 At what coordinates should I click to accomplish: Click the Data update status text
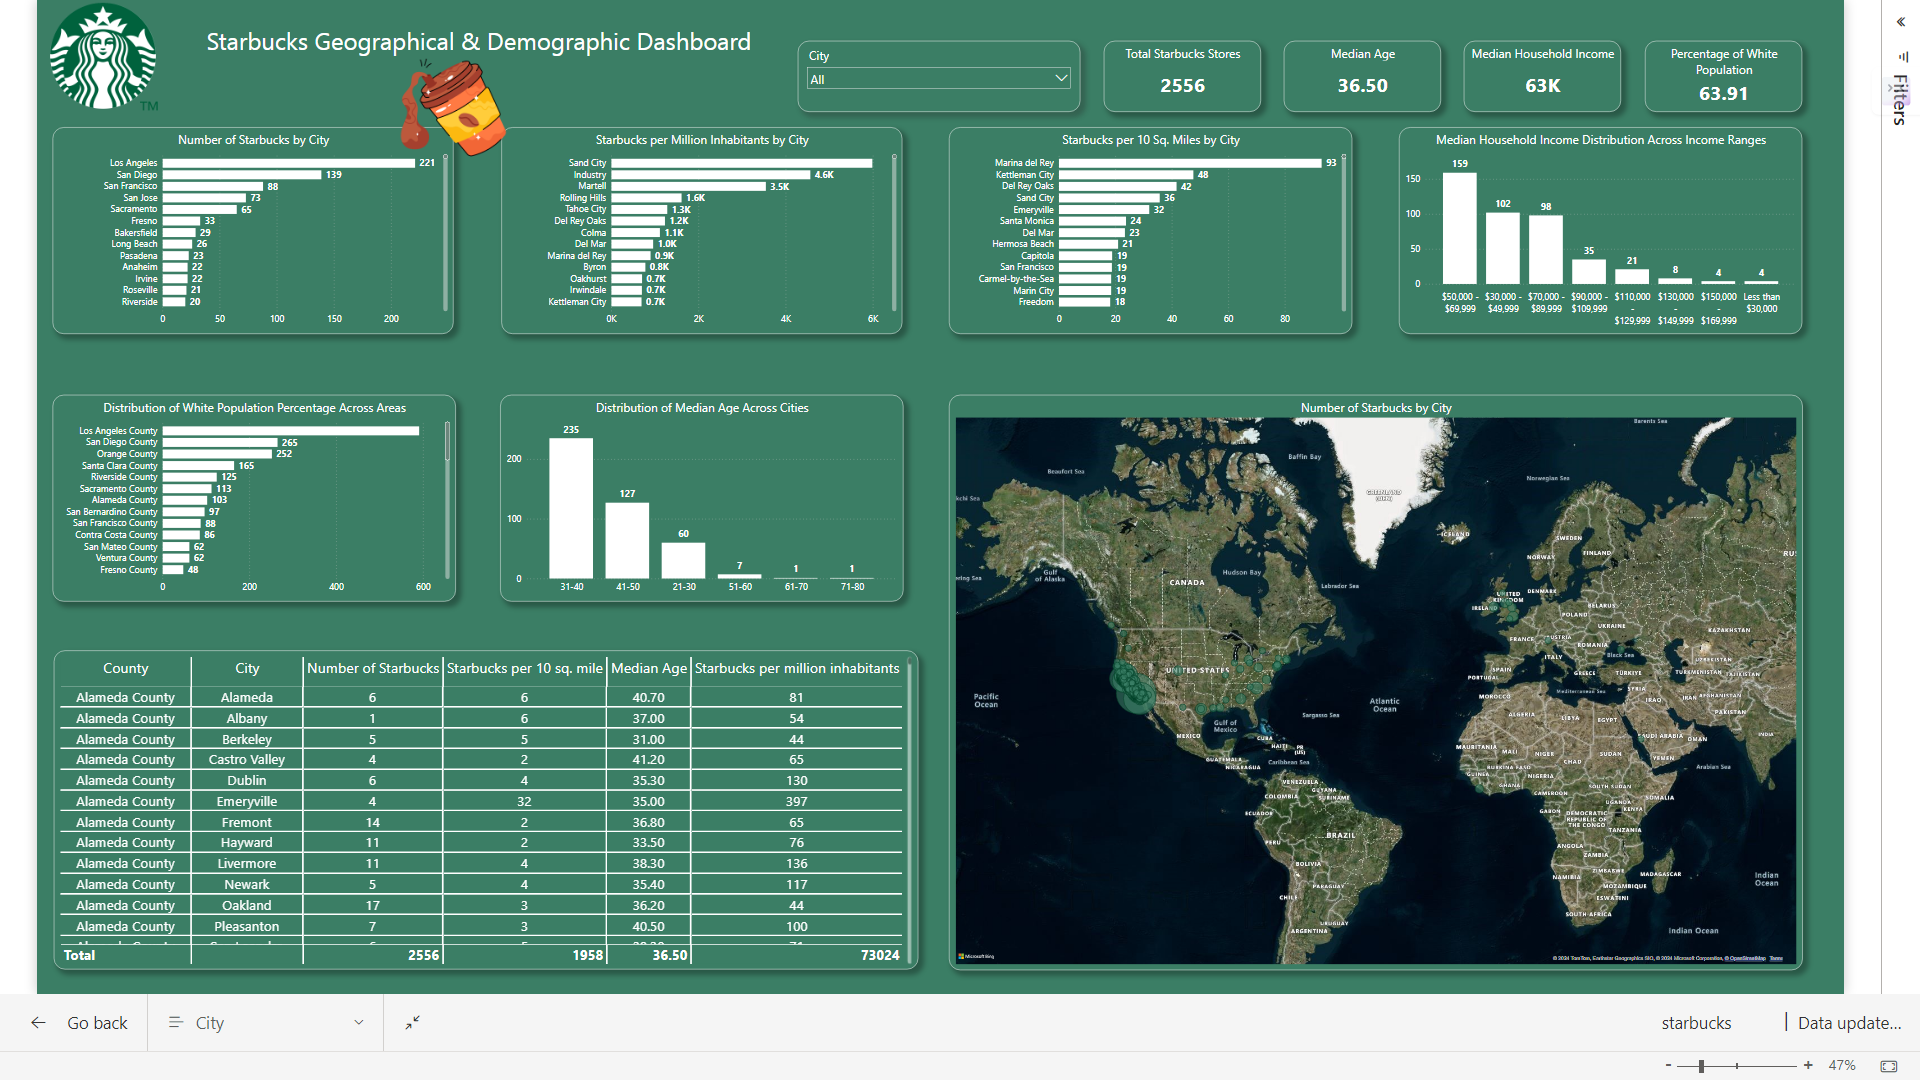click(x=1848, y=1023)
